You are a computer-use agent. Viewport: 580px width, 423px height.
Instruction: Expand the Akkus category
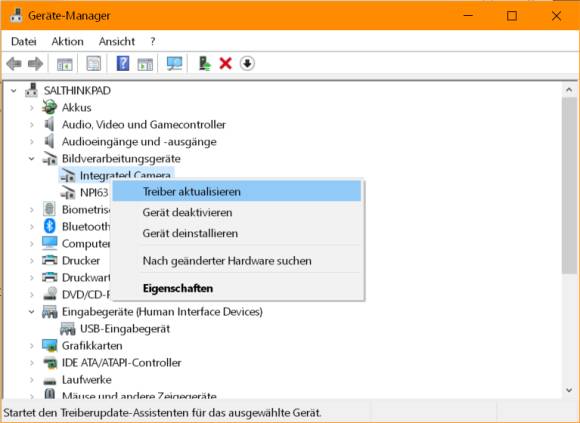[32, 108]
